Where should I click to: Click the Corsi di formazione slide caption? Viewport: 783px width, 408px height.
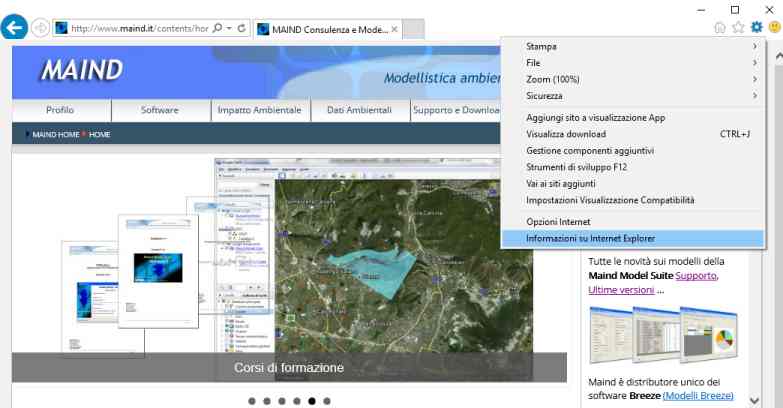[x=289, y=368]
